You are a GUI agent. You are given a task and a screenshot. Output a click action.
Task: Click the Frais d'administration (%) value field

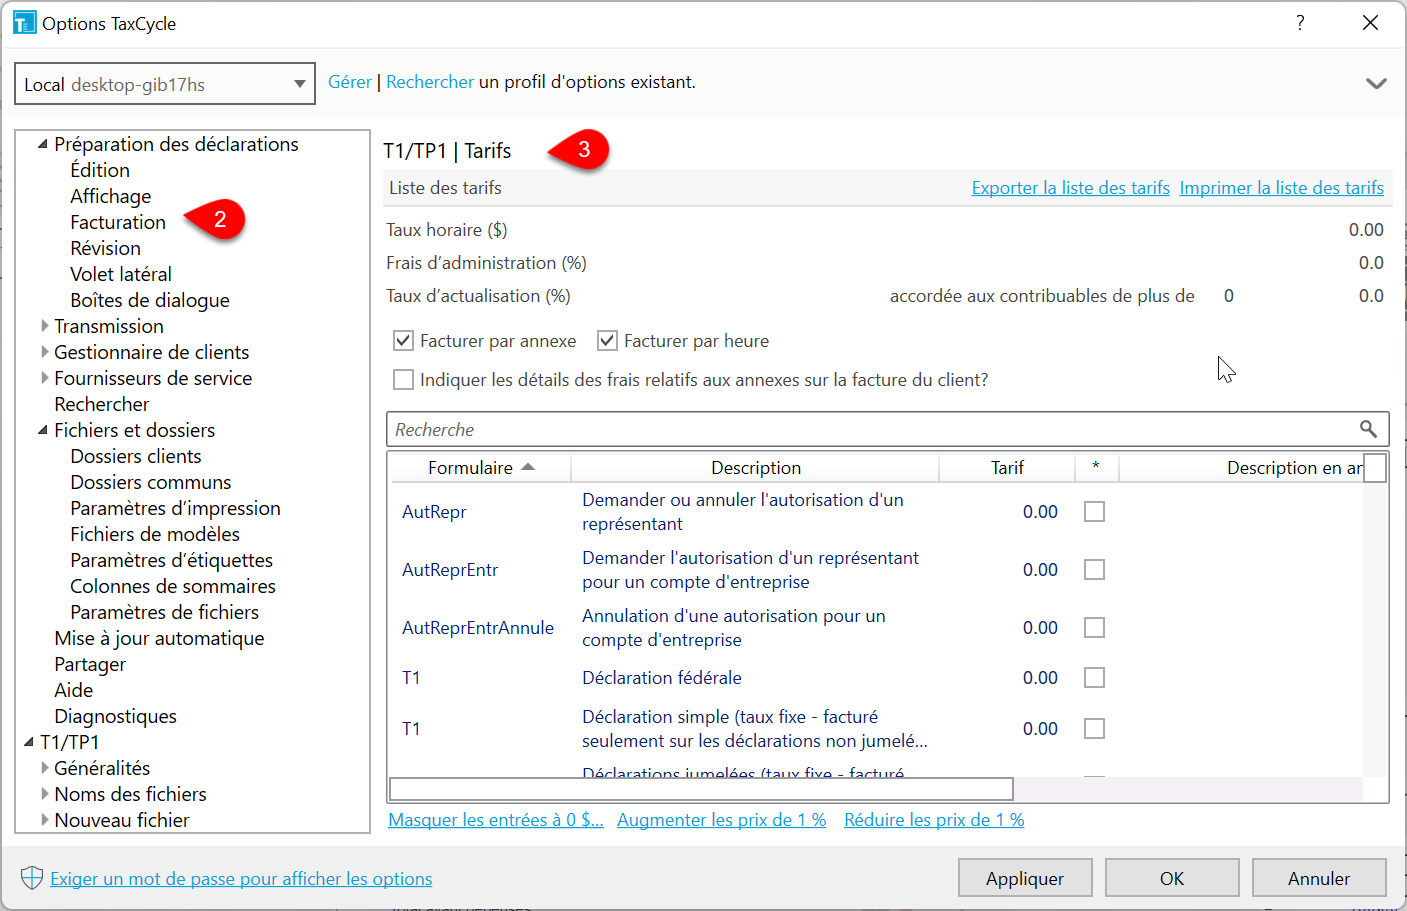[x=1371, y=263]
